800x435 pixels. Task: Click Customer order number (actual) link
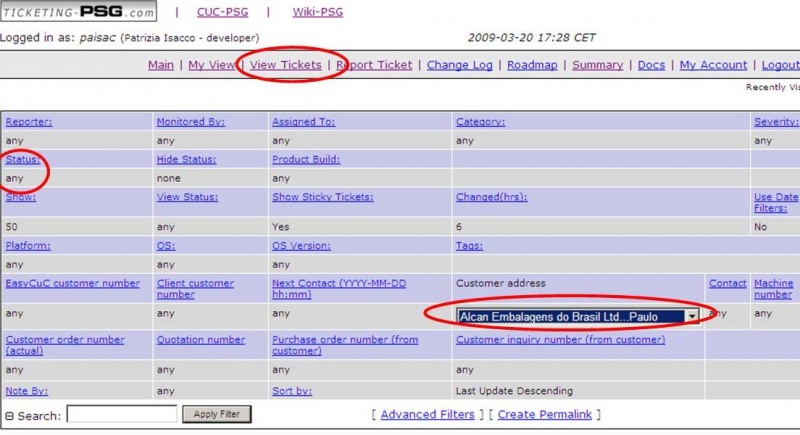pos(65,345)
